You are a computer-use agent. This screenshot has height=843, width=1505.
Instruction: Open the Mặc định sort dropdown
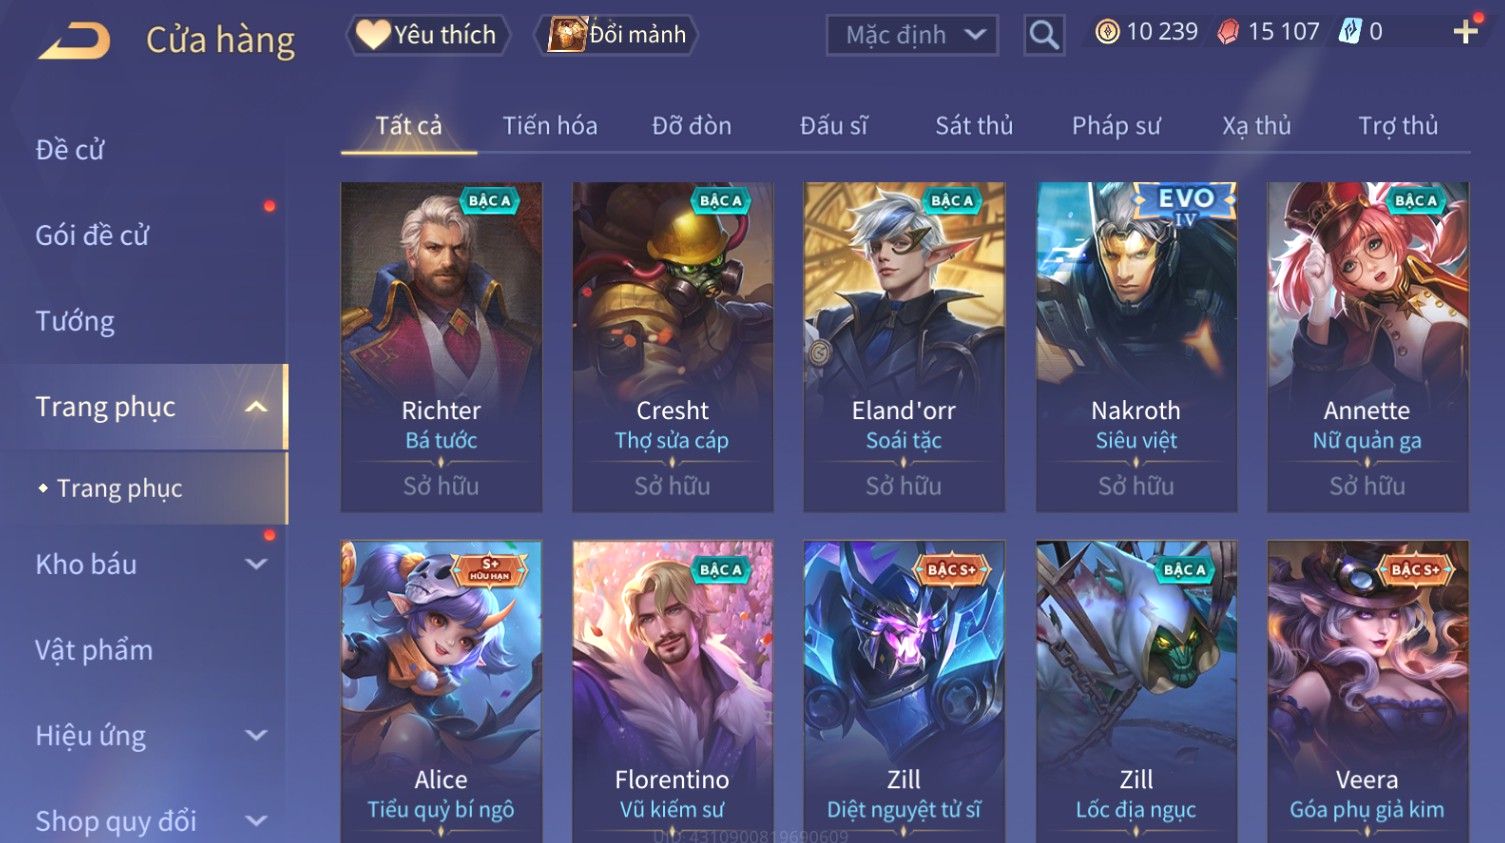click(912, 35)
